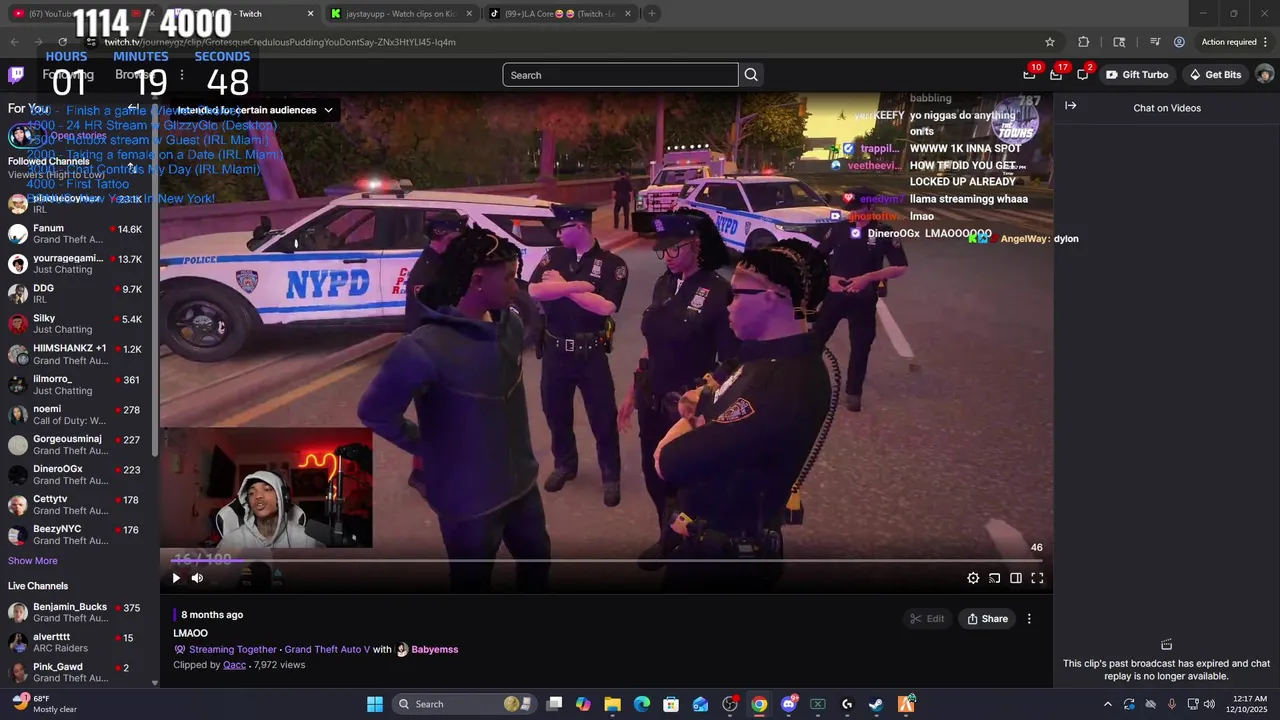Open Chrome media controls icon
Image resolution: width=1280 pixels, height=720 pixels.
click(x=1155, y=42)
